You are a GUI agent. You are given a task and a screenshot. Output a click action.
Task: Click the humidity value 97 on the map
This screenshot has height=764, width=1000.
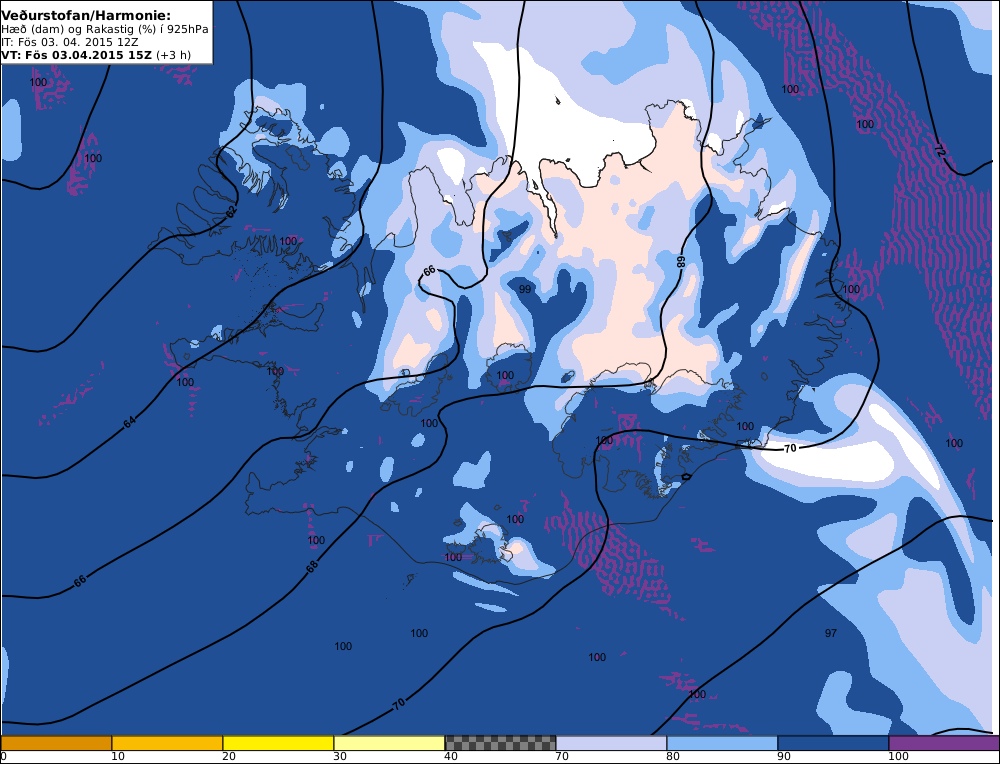tap(830, 633)
